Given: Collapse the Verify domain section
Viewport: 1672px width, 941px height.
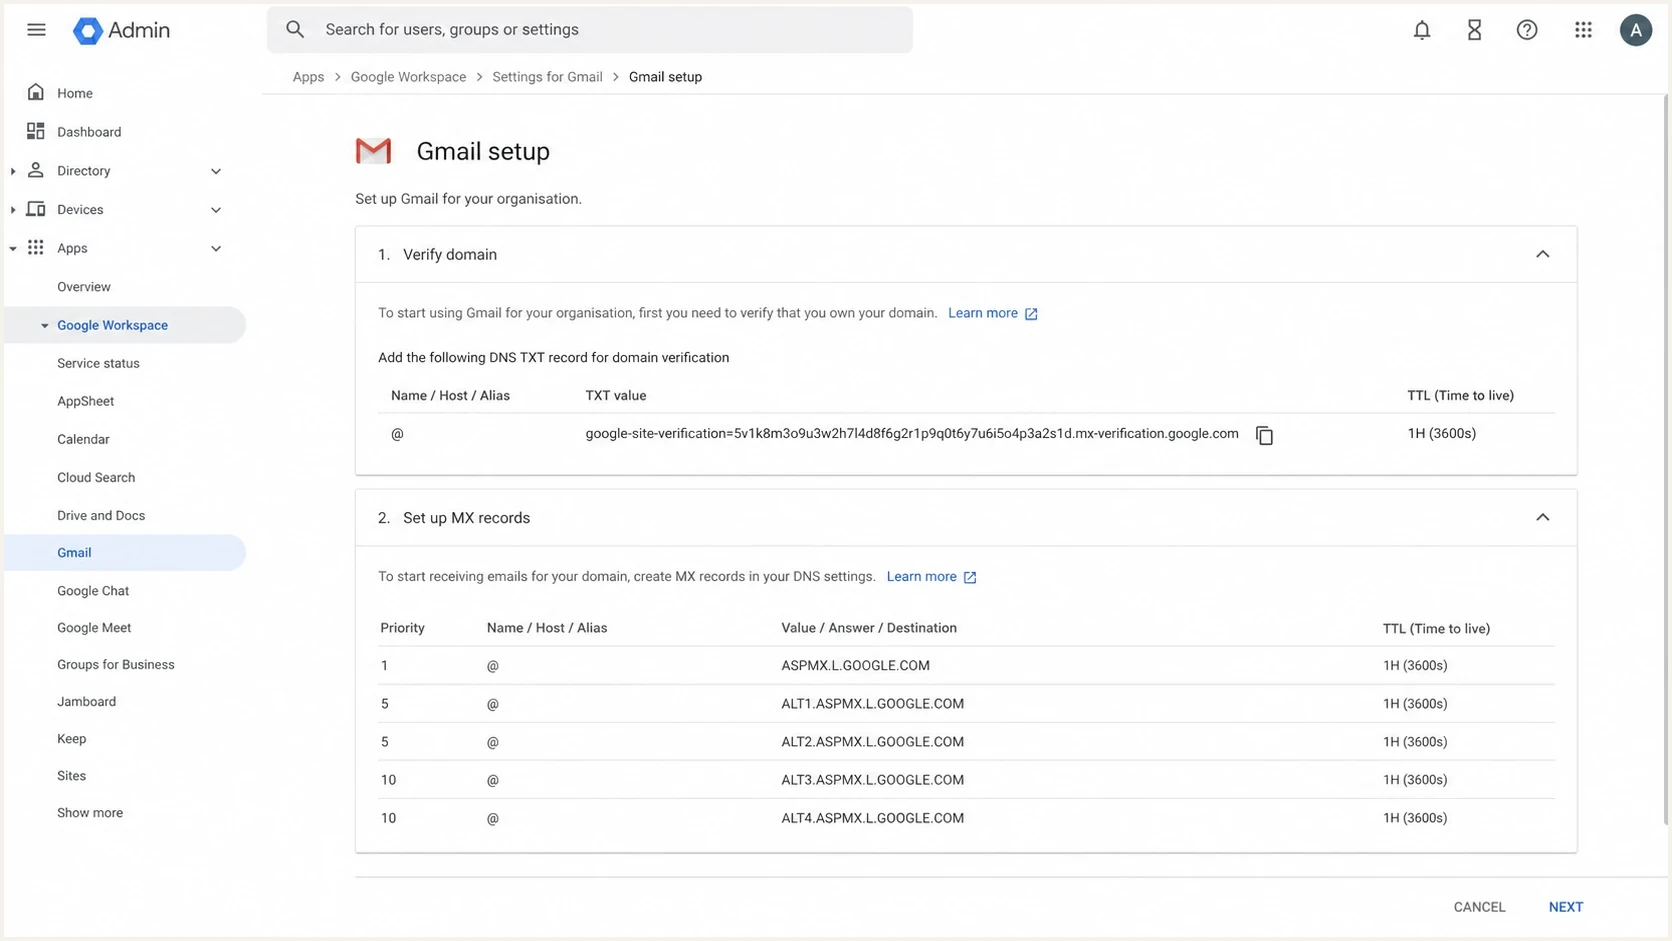Looking at the screenshot, I should point(1543,254).
